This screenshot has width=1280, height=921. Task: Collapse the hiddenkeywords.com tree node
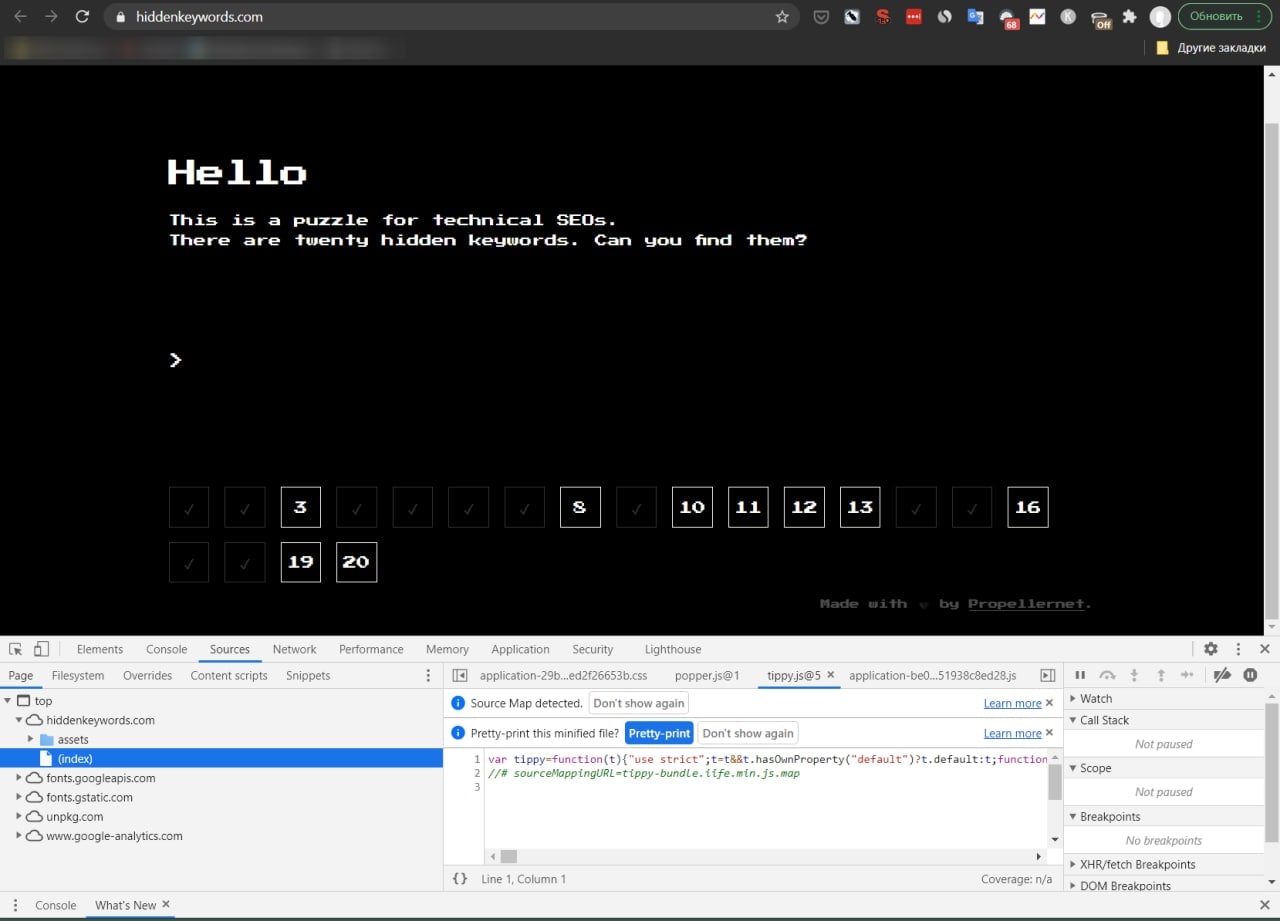point(19,720)
